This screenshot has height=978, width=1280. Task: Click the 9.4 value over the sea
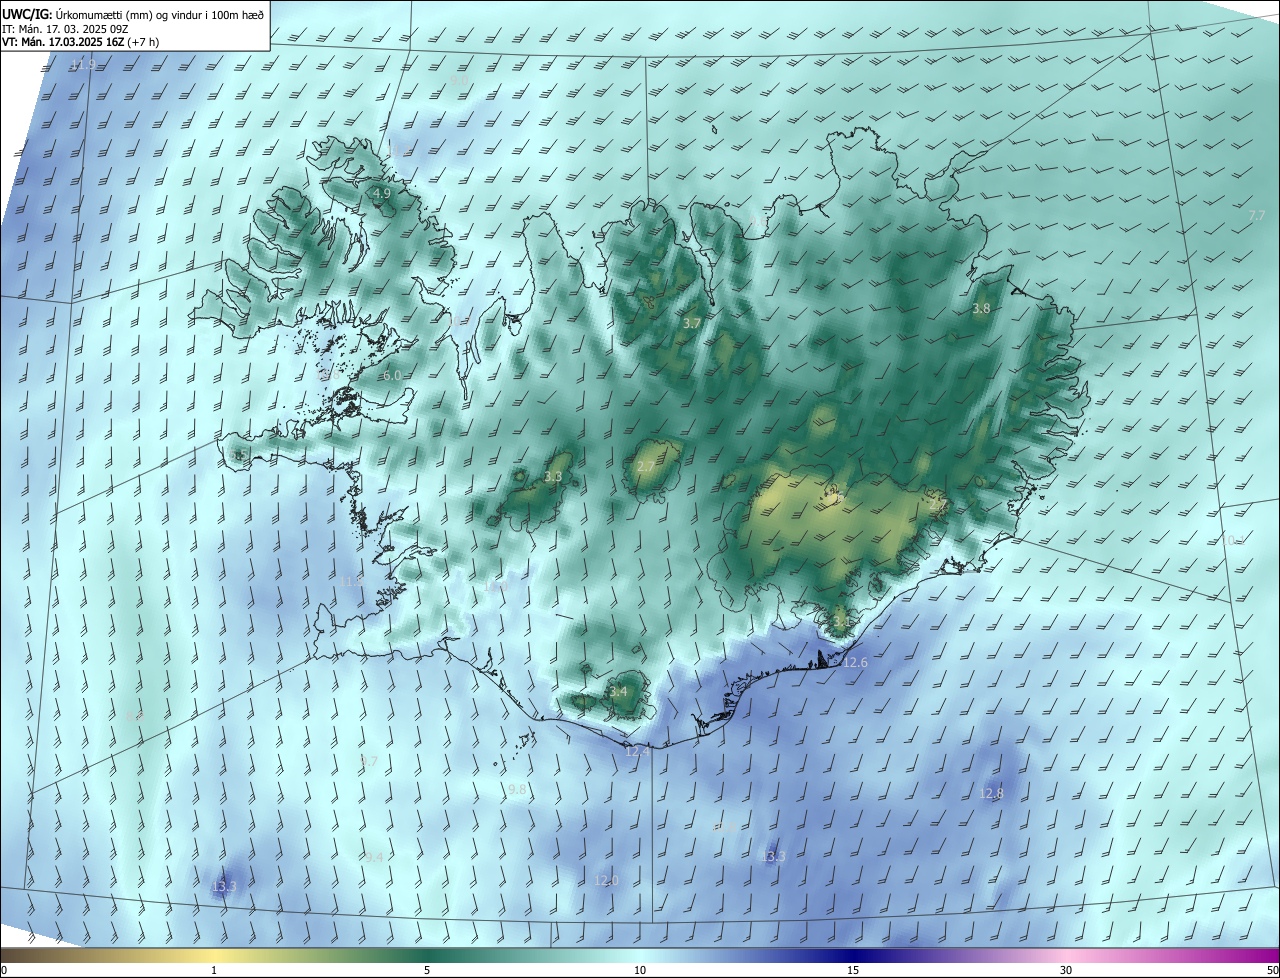click(x=374, y=858)
